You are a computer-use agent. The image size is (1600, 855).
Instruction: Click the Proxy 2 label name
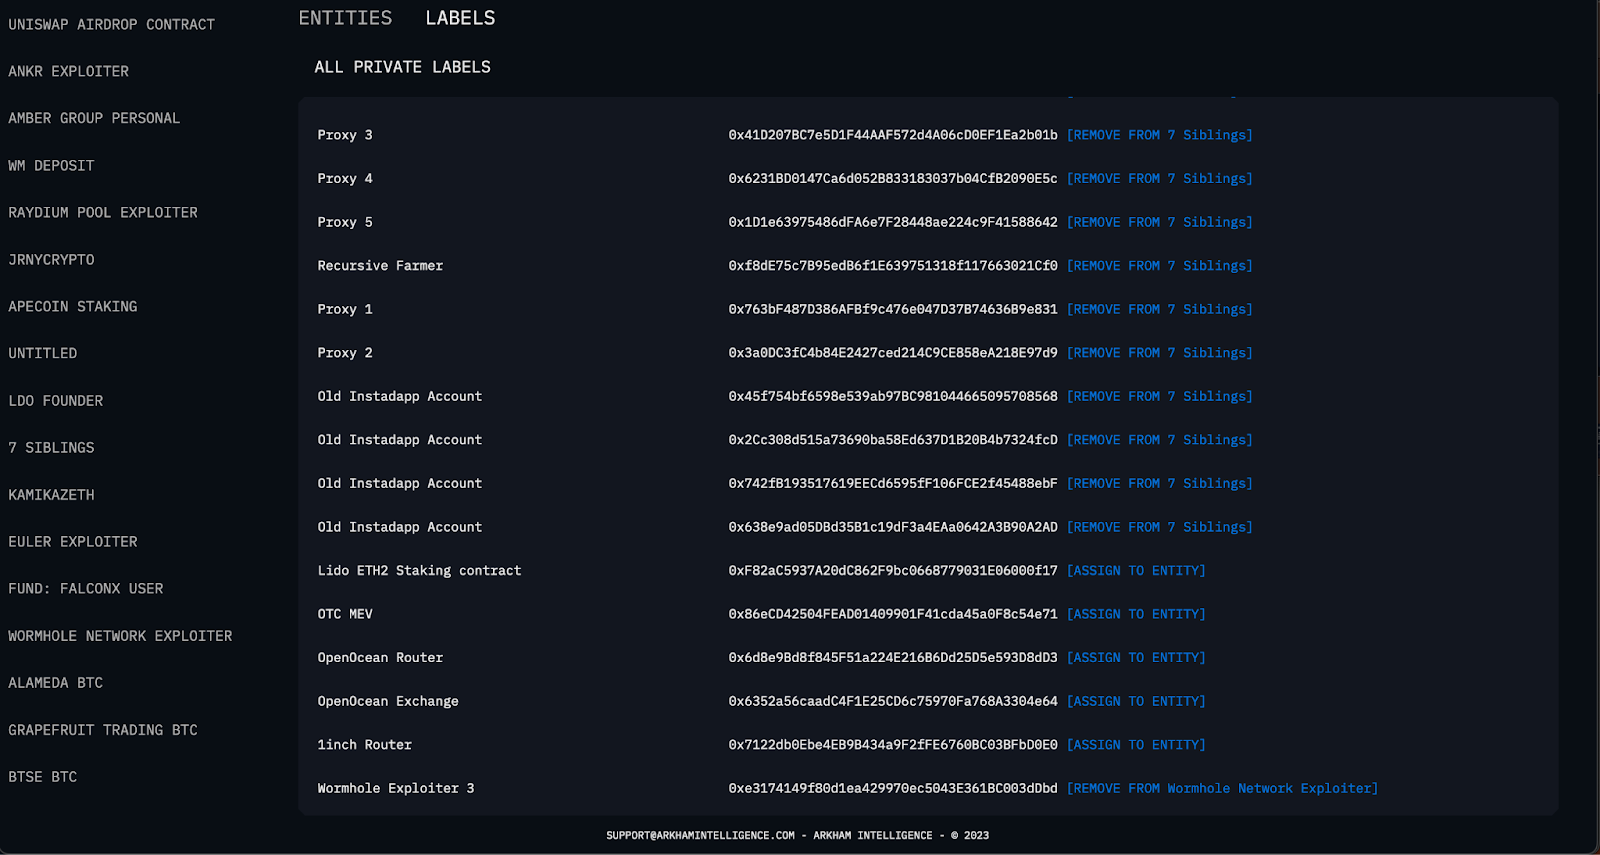tap(345, 352)
